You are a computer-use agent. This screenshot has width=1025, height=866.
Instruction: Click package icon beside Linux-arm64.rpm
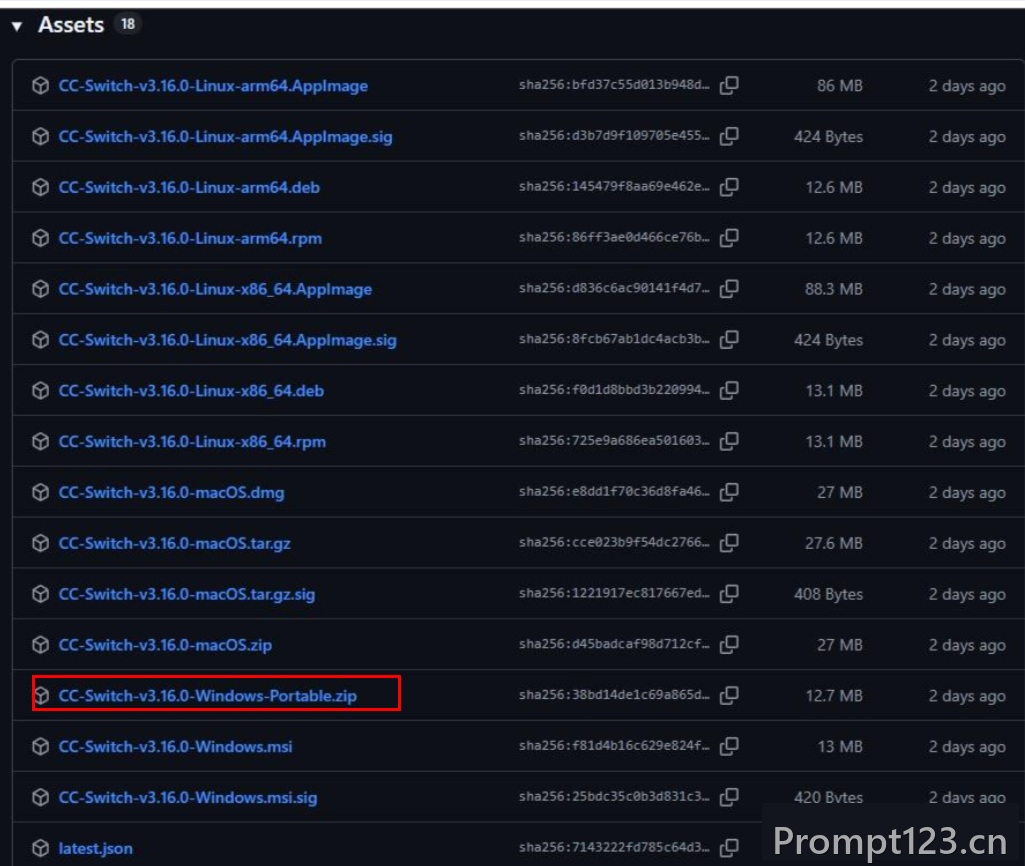pos(41,238)
